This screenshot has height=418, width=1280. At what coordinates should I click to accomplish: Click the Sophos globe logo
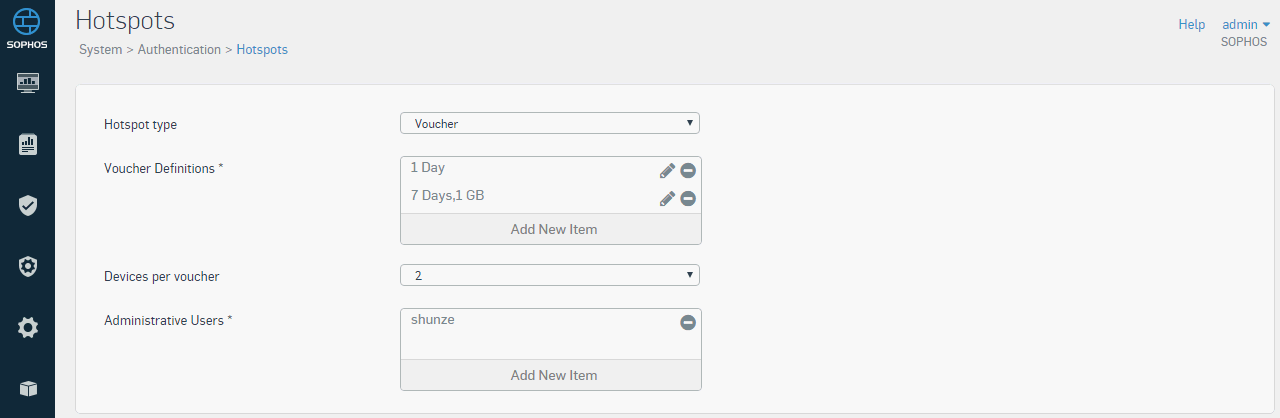(27, 21)
